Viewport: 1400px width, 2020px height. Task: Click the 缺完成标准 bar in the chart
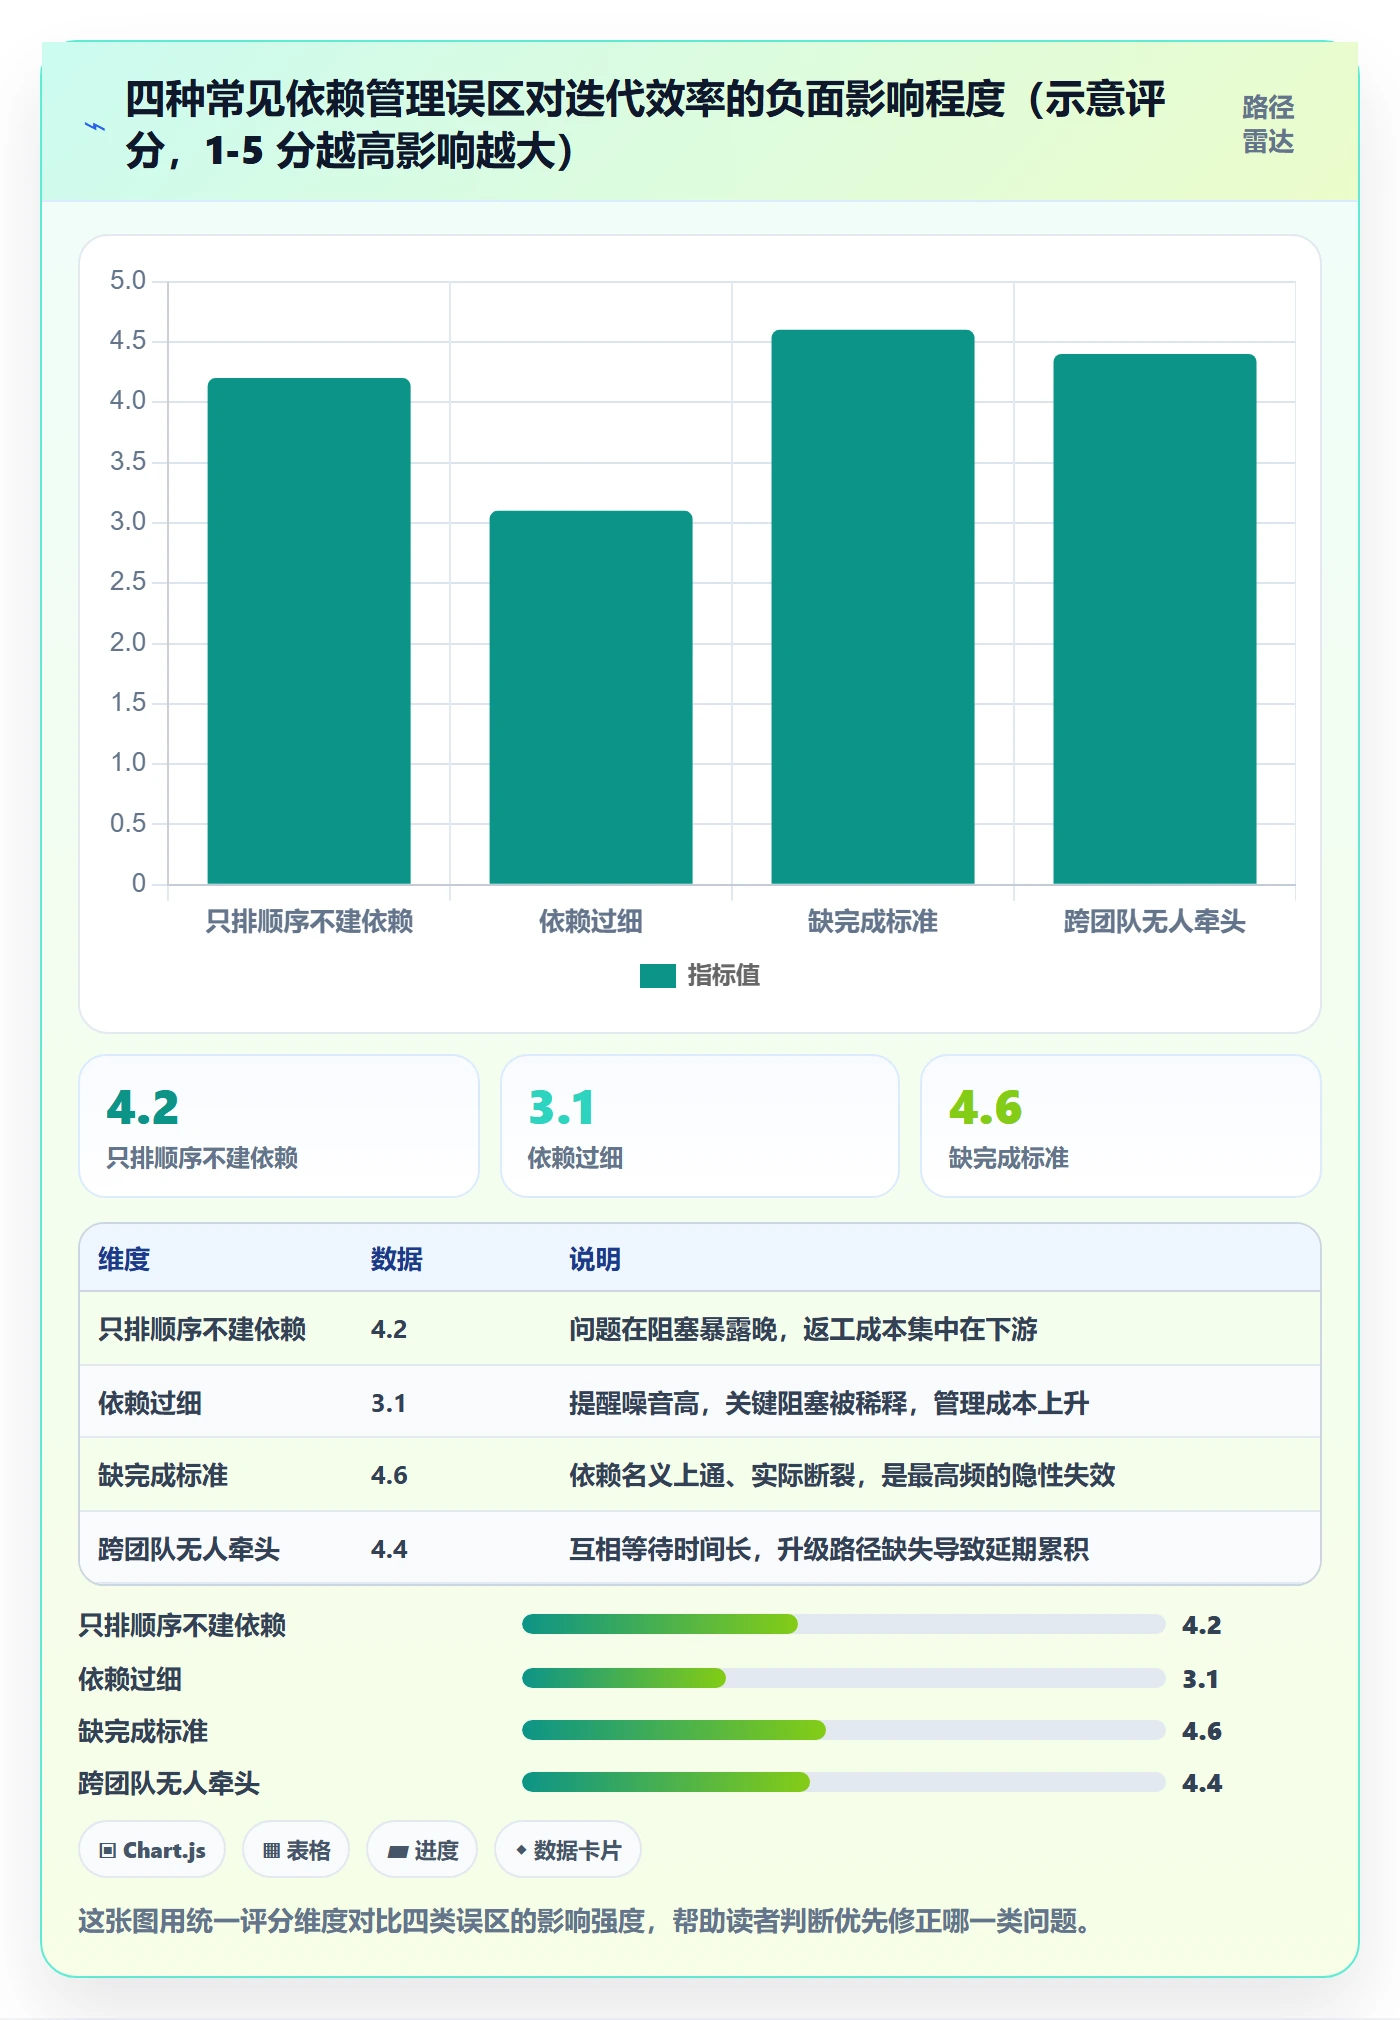point(873,607)
